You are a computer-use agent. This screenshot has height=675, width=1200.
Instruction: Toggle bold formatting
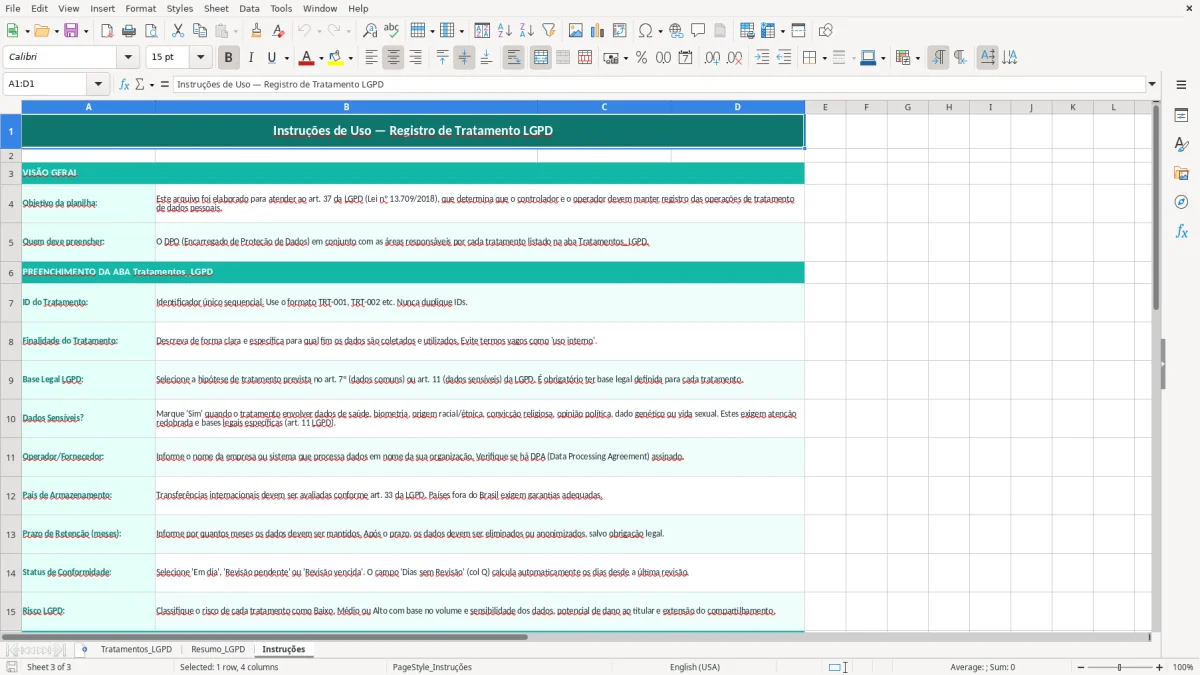(229, 58)
